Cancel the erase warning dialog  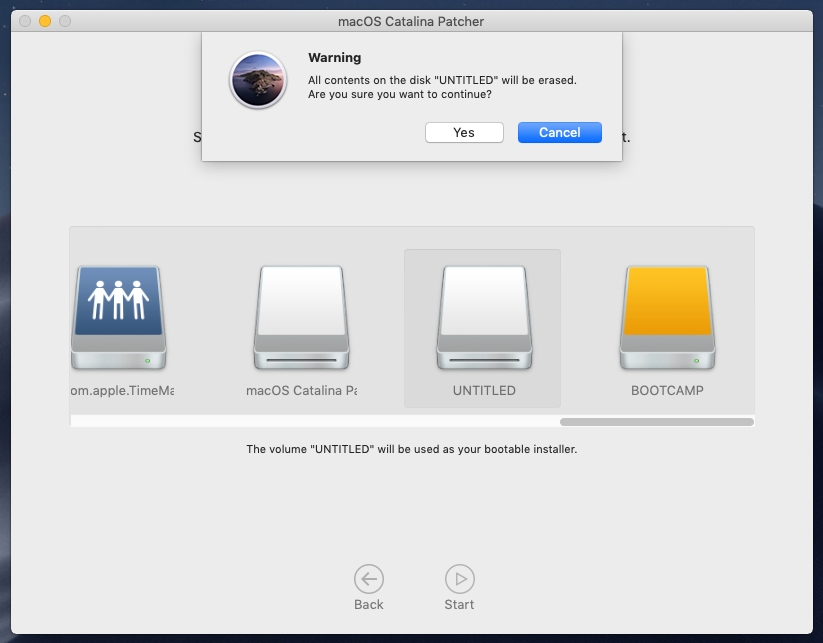pos(560,132)
